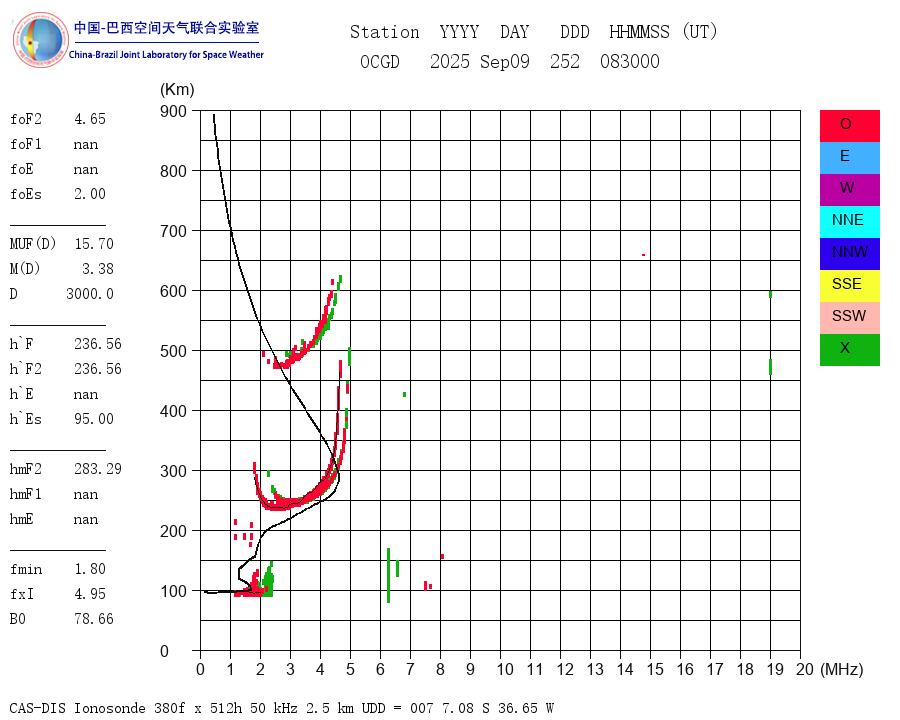This screenshot has height=720, width=900.
Task: Click the fmin value 1.80
Action: coord(90,569)
